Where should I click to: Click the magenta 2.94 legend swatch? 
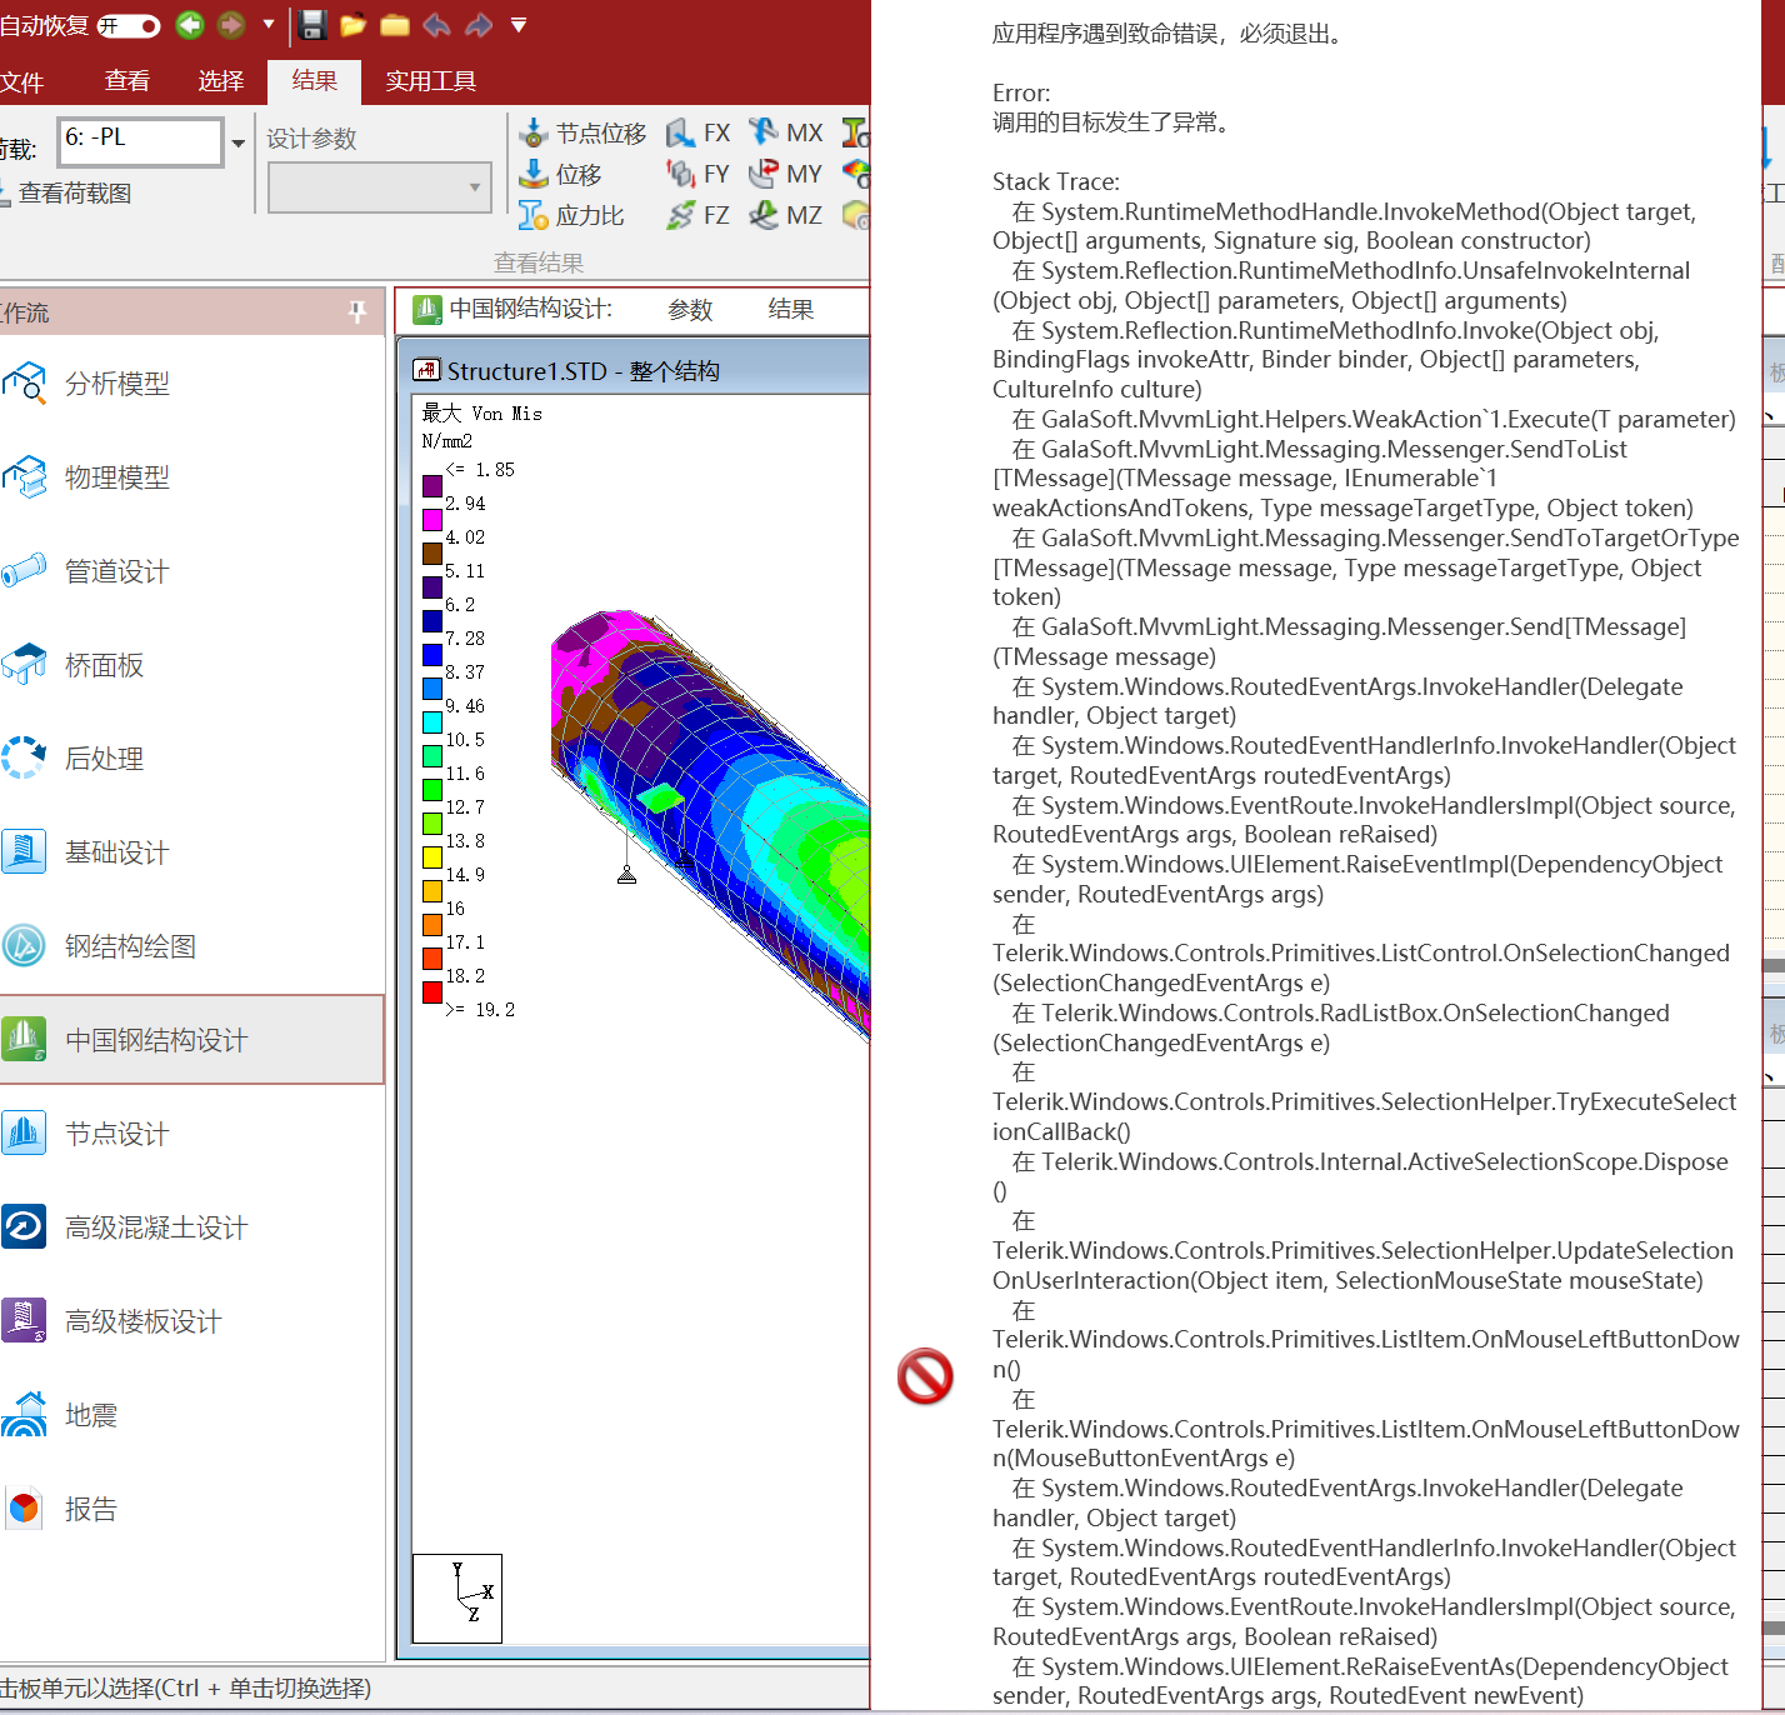coord(432,520)
